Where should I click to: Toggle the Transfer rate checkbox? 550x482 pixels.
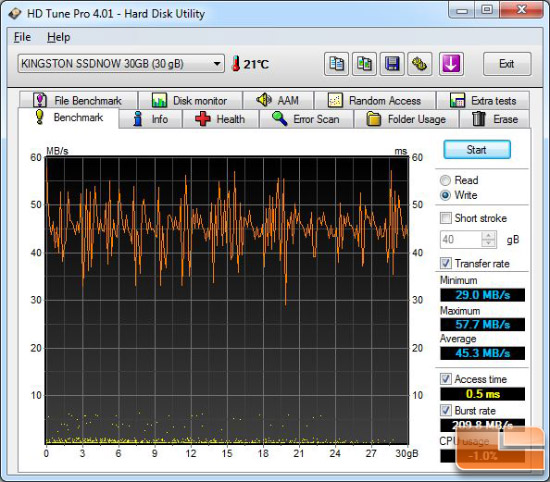pos(445,263)
